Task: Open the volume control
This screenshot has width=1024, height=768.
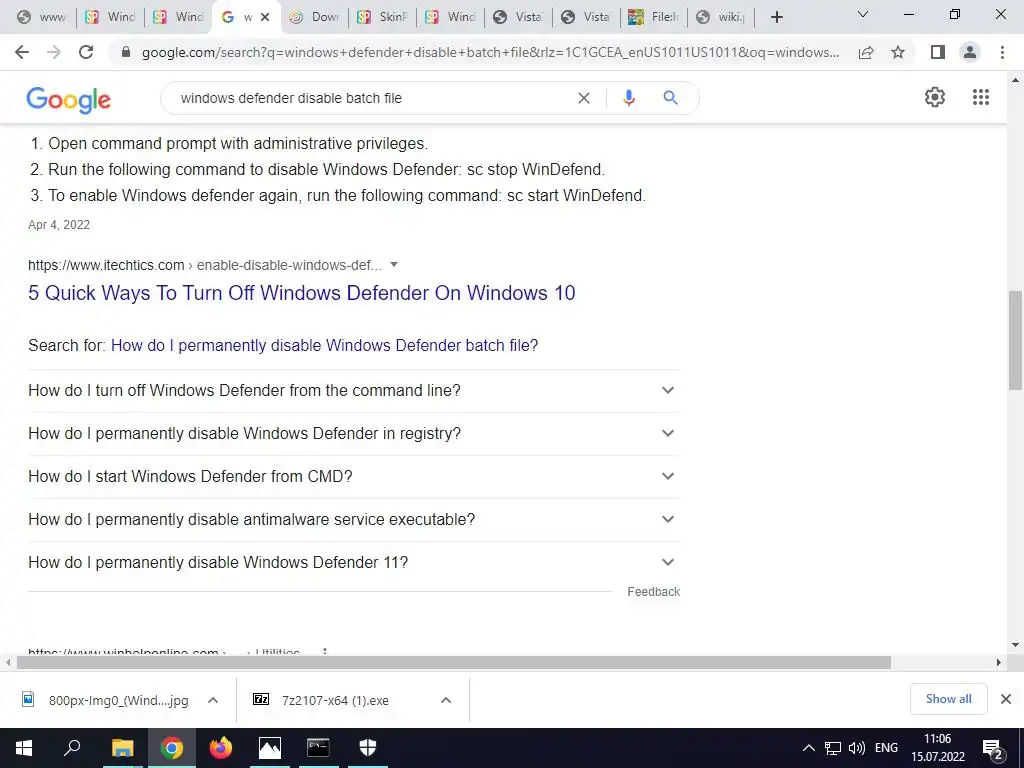Action: [x=856, y=748]
